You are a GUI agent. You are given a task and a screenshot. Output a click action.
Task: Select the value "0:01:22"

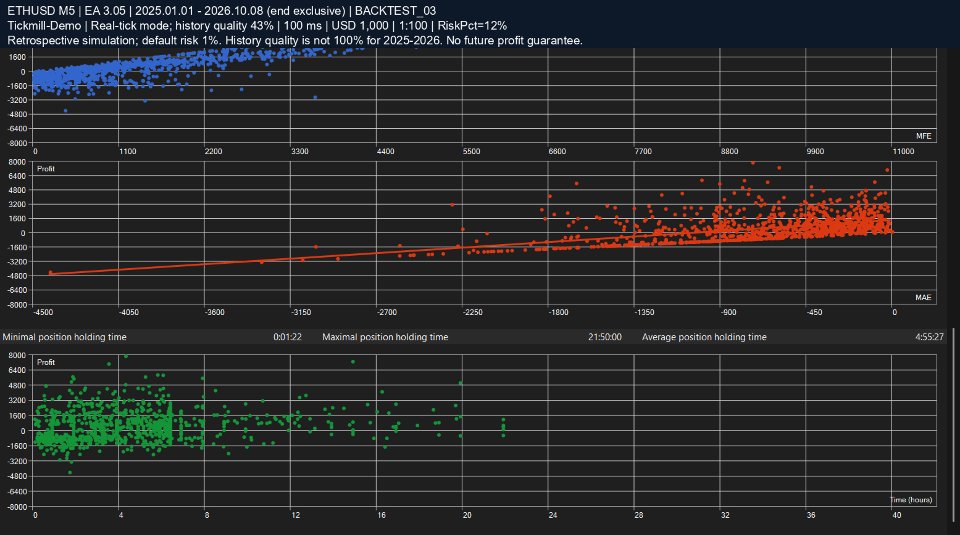click(x=287, y=337)
